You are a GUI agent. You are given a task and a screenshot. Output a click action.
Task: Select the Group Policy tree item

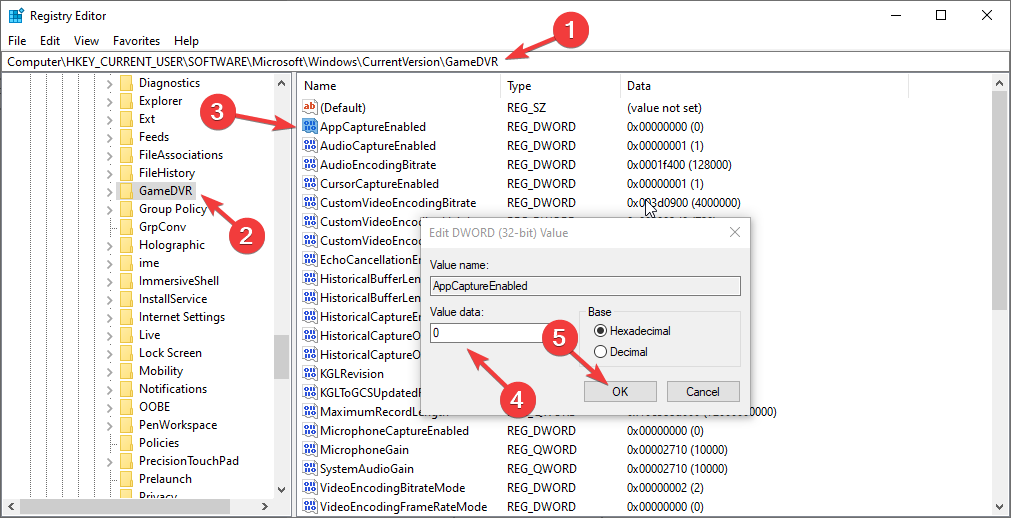[x=172, y=209]
